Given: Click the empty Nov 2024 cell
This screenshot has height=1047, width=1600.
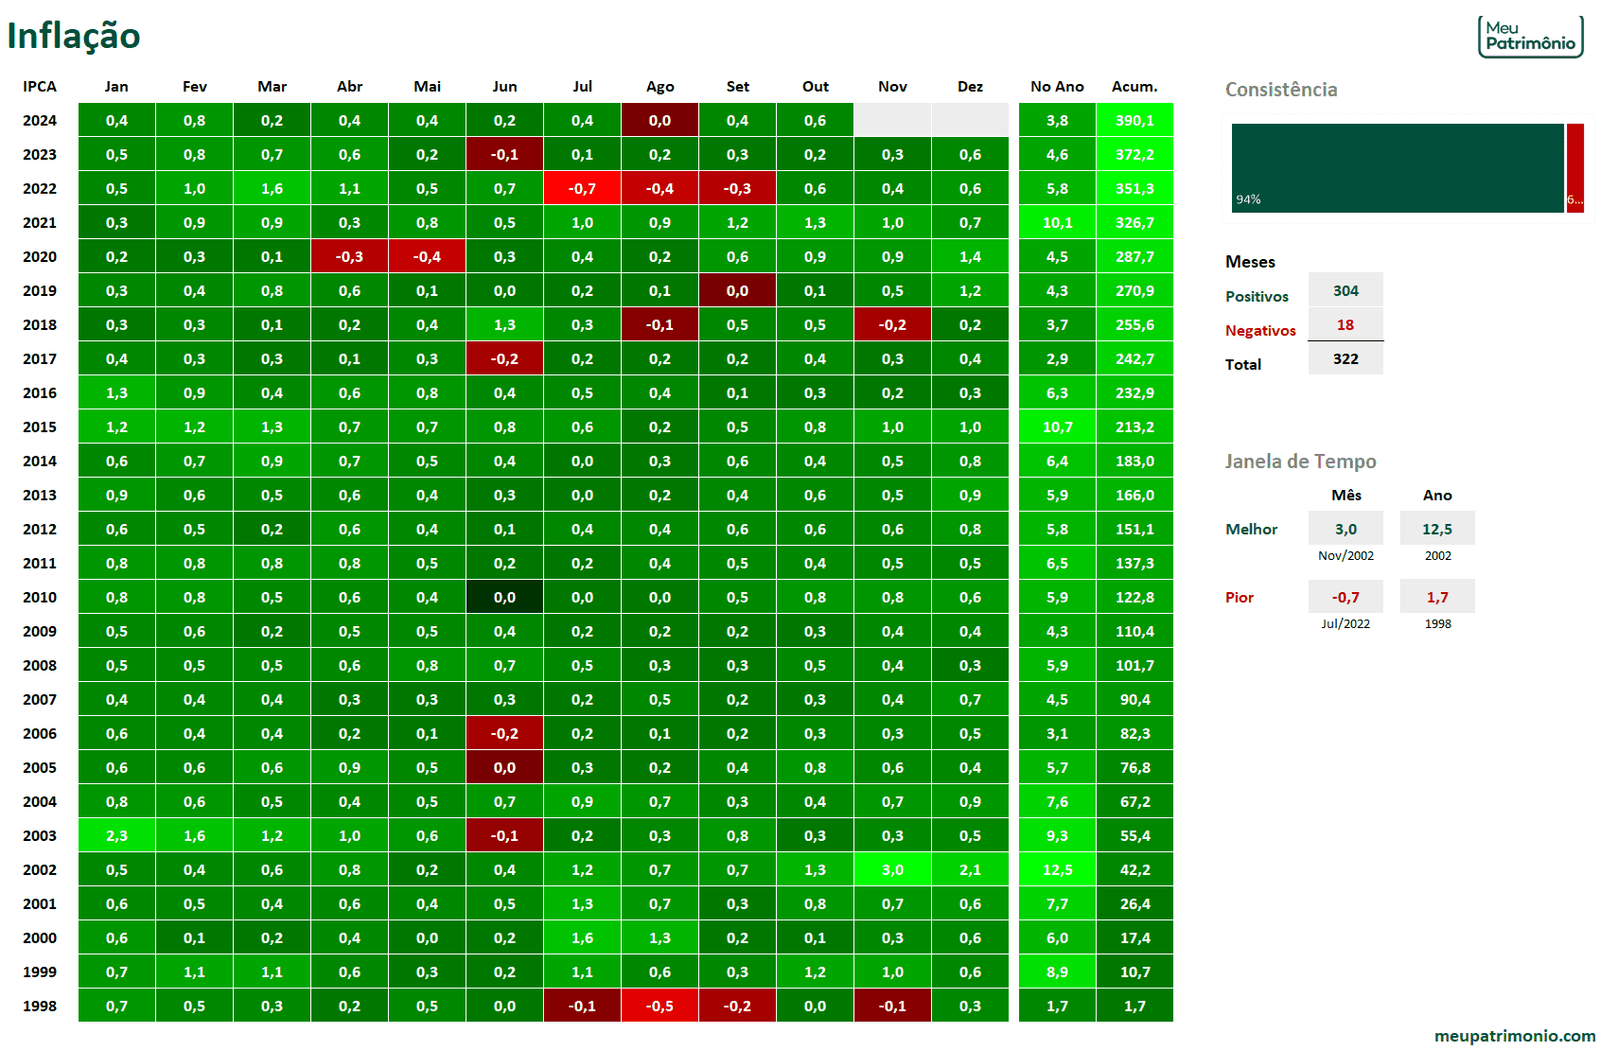Looking at the screenshot, I should coord(893,120).
